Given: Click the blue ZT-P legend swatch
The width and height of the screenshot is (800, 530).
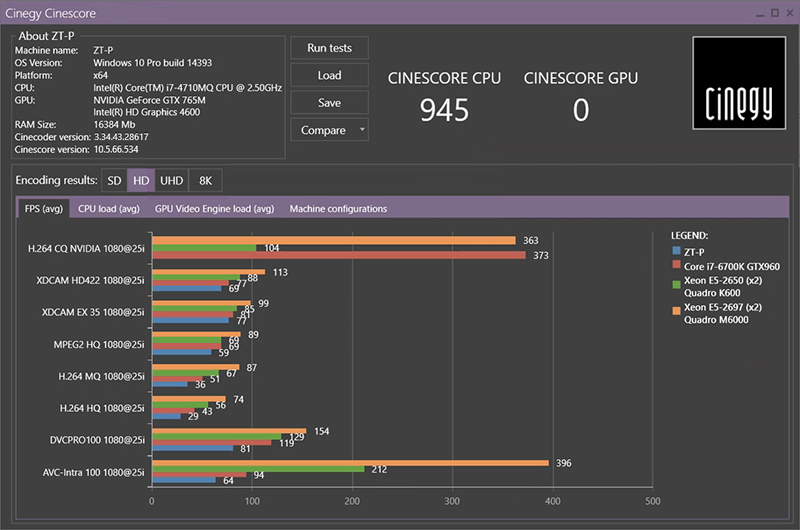Looking at the screenshot, I should 677,251.
